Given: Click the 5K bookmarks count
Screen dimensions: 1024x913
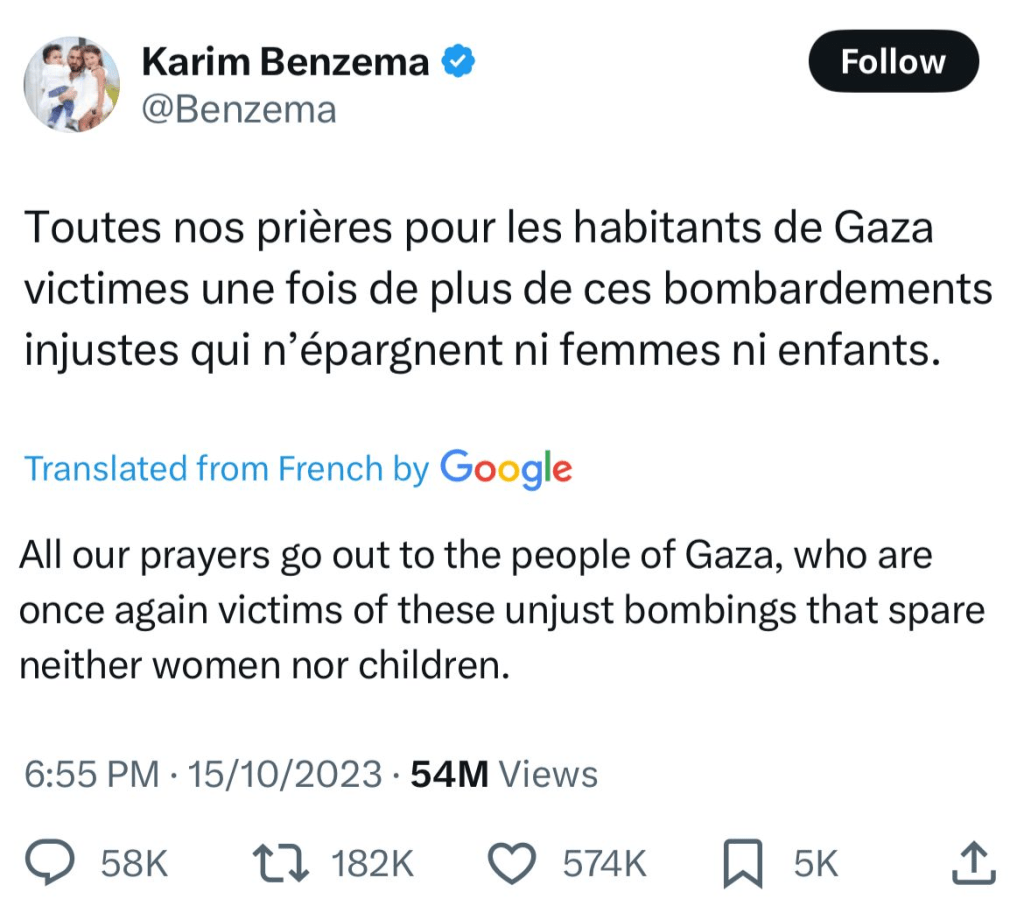Looking at the screenshot, I should click(x=816, y=864).
